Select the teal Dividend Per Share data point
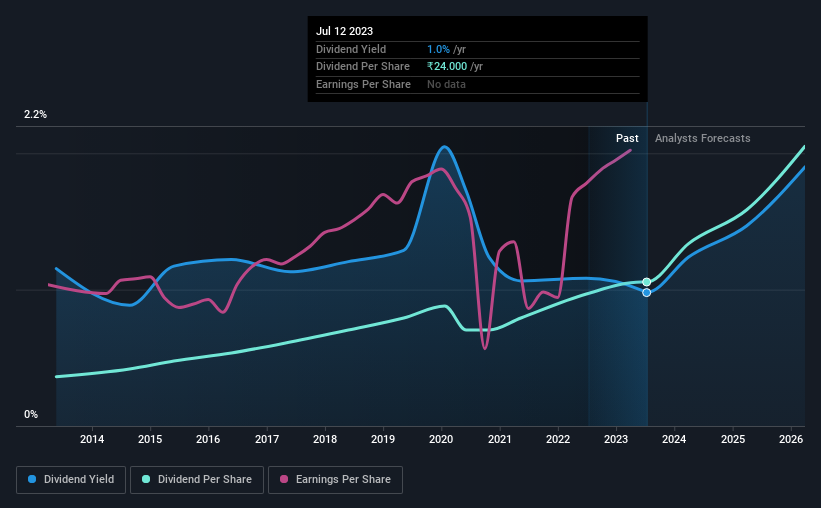821x508 pixels. 647,282
